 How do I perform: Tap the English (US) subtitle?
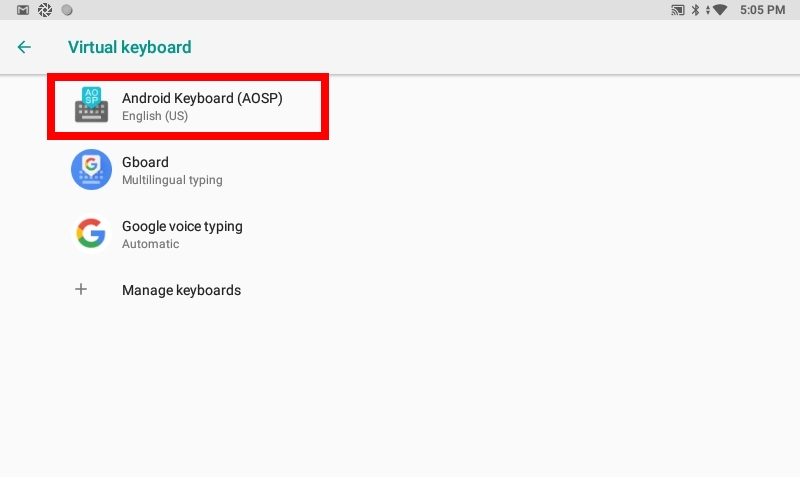tap(155, 116)
